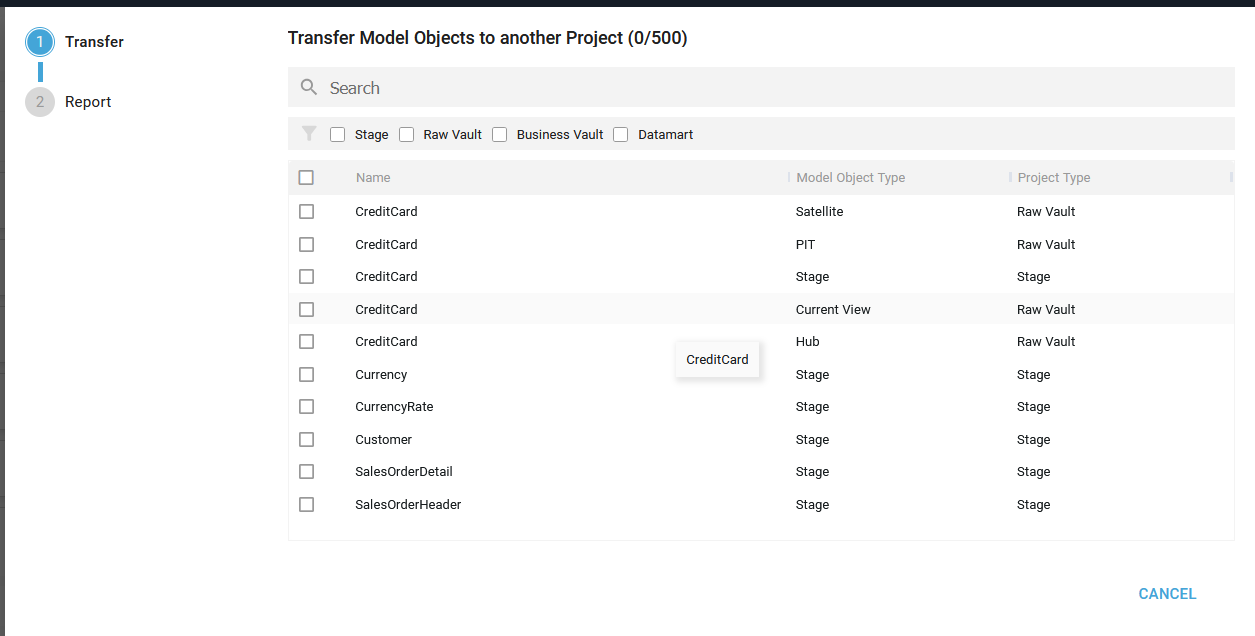
Task: Click step 2 Report circle
Action: click(40, 102)
